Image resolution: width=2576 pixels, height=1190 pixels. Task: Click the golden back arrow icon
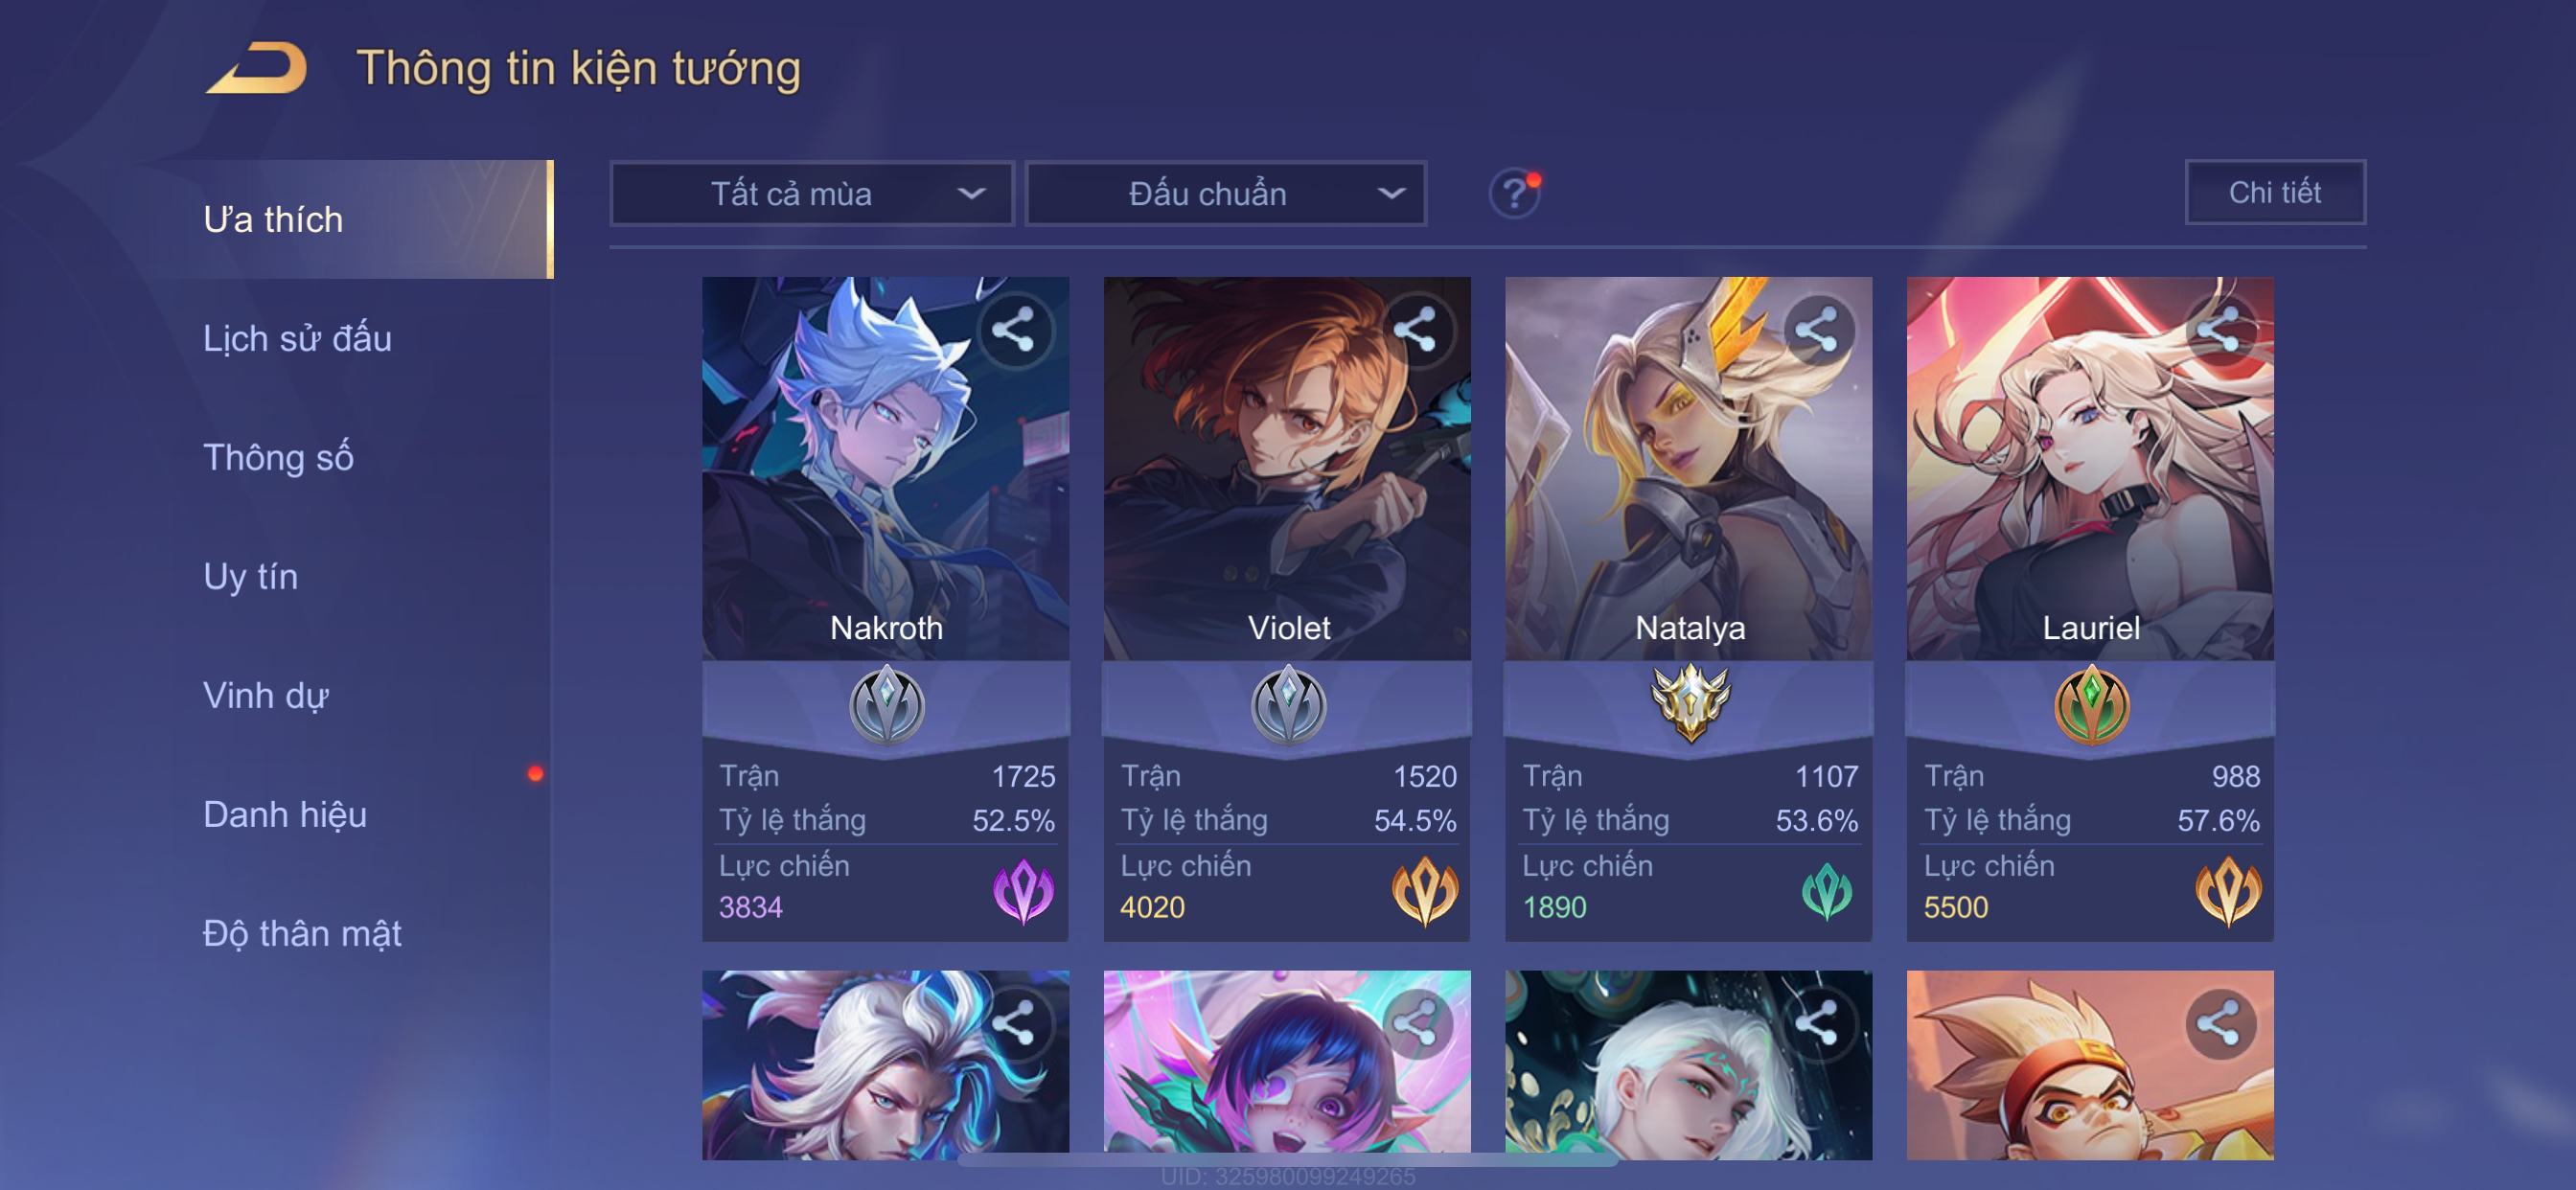coord(257,68)
